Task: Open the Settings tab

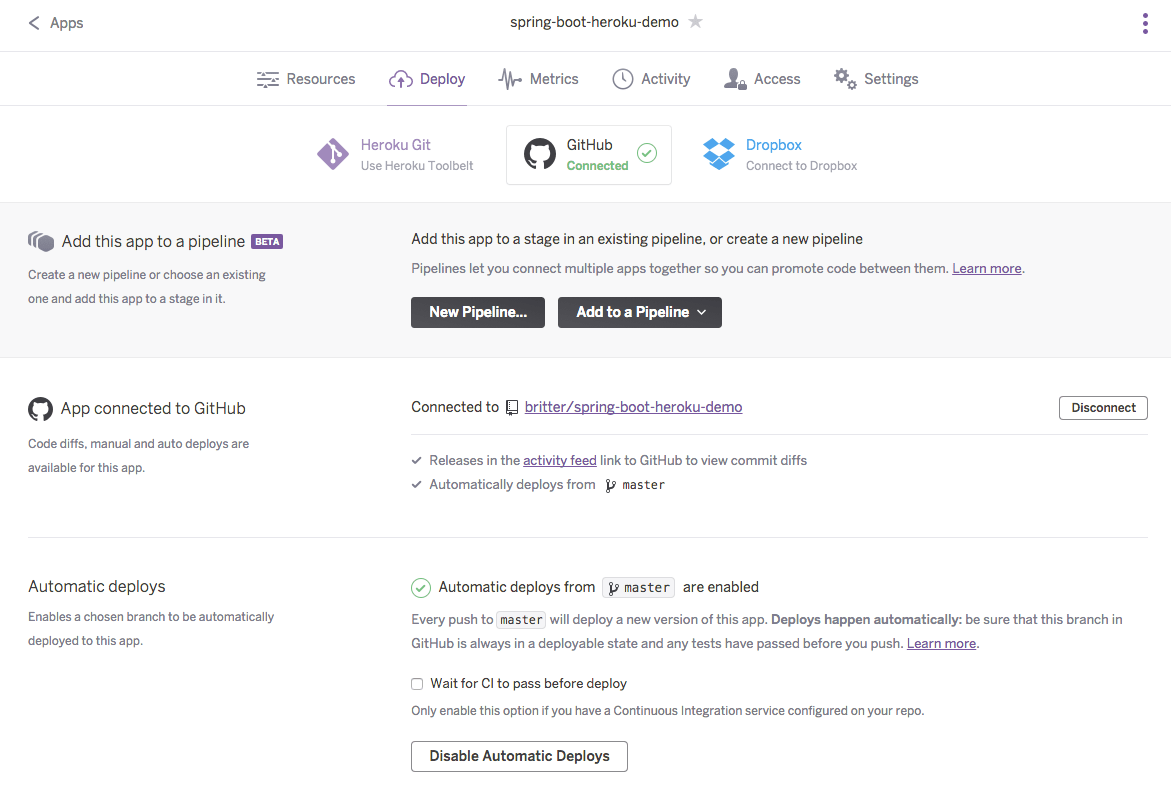Action: [x=876, y=79]
